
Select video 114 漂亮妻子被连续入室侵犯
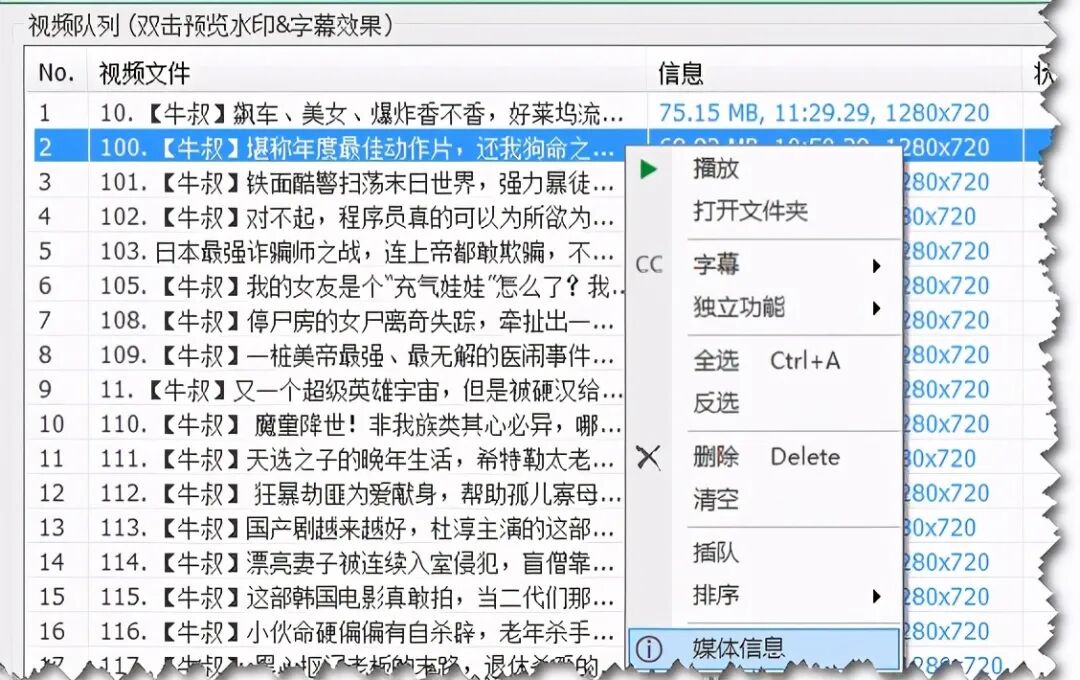357,563
